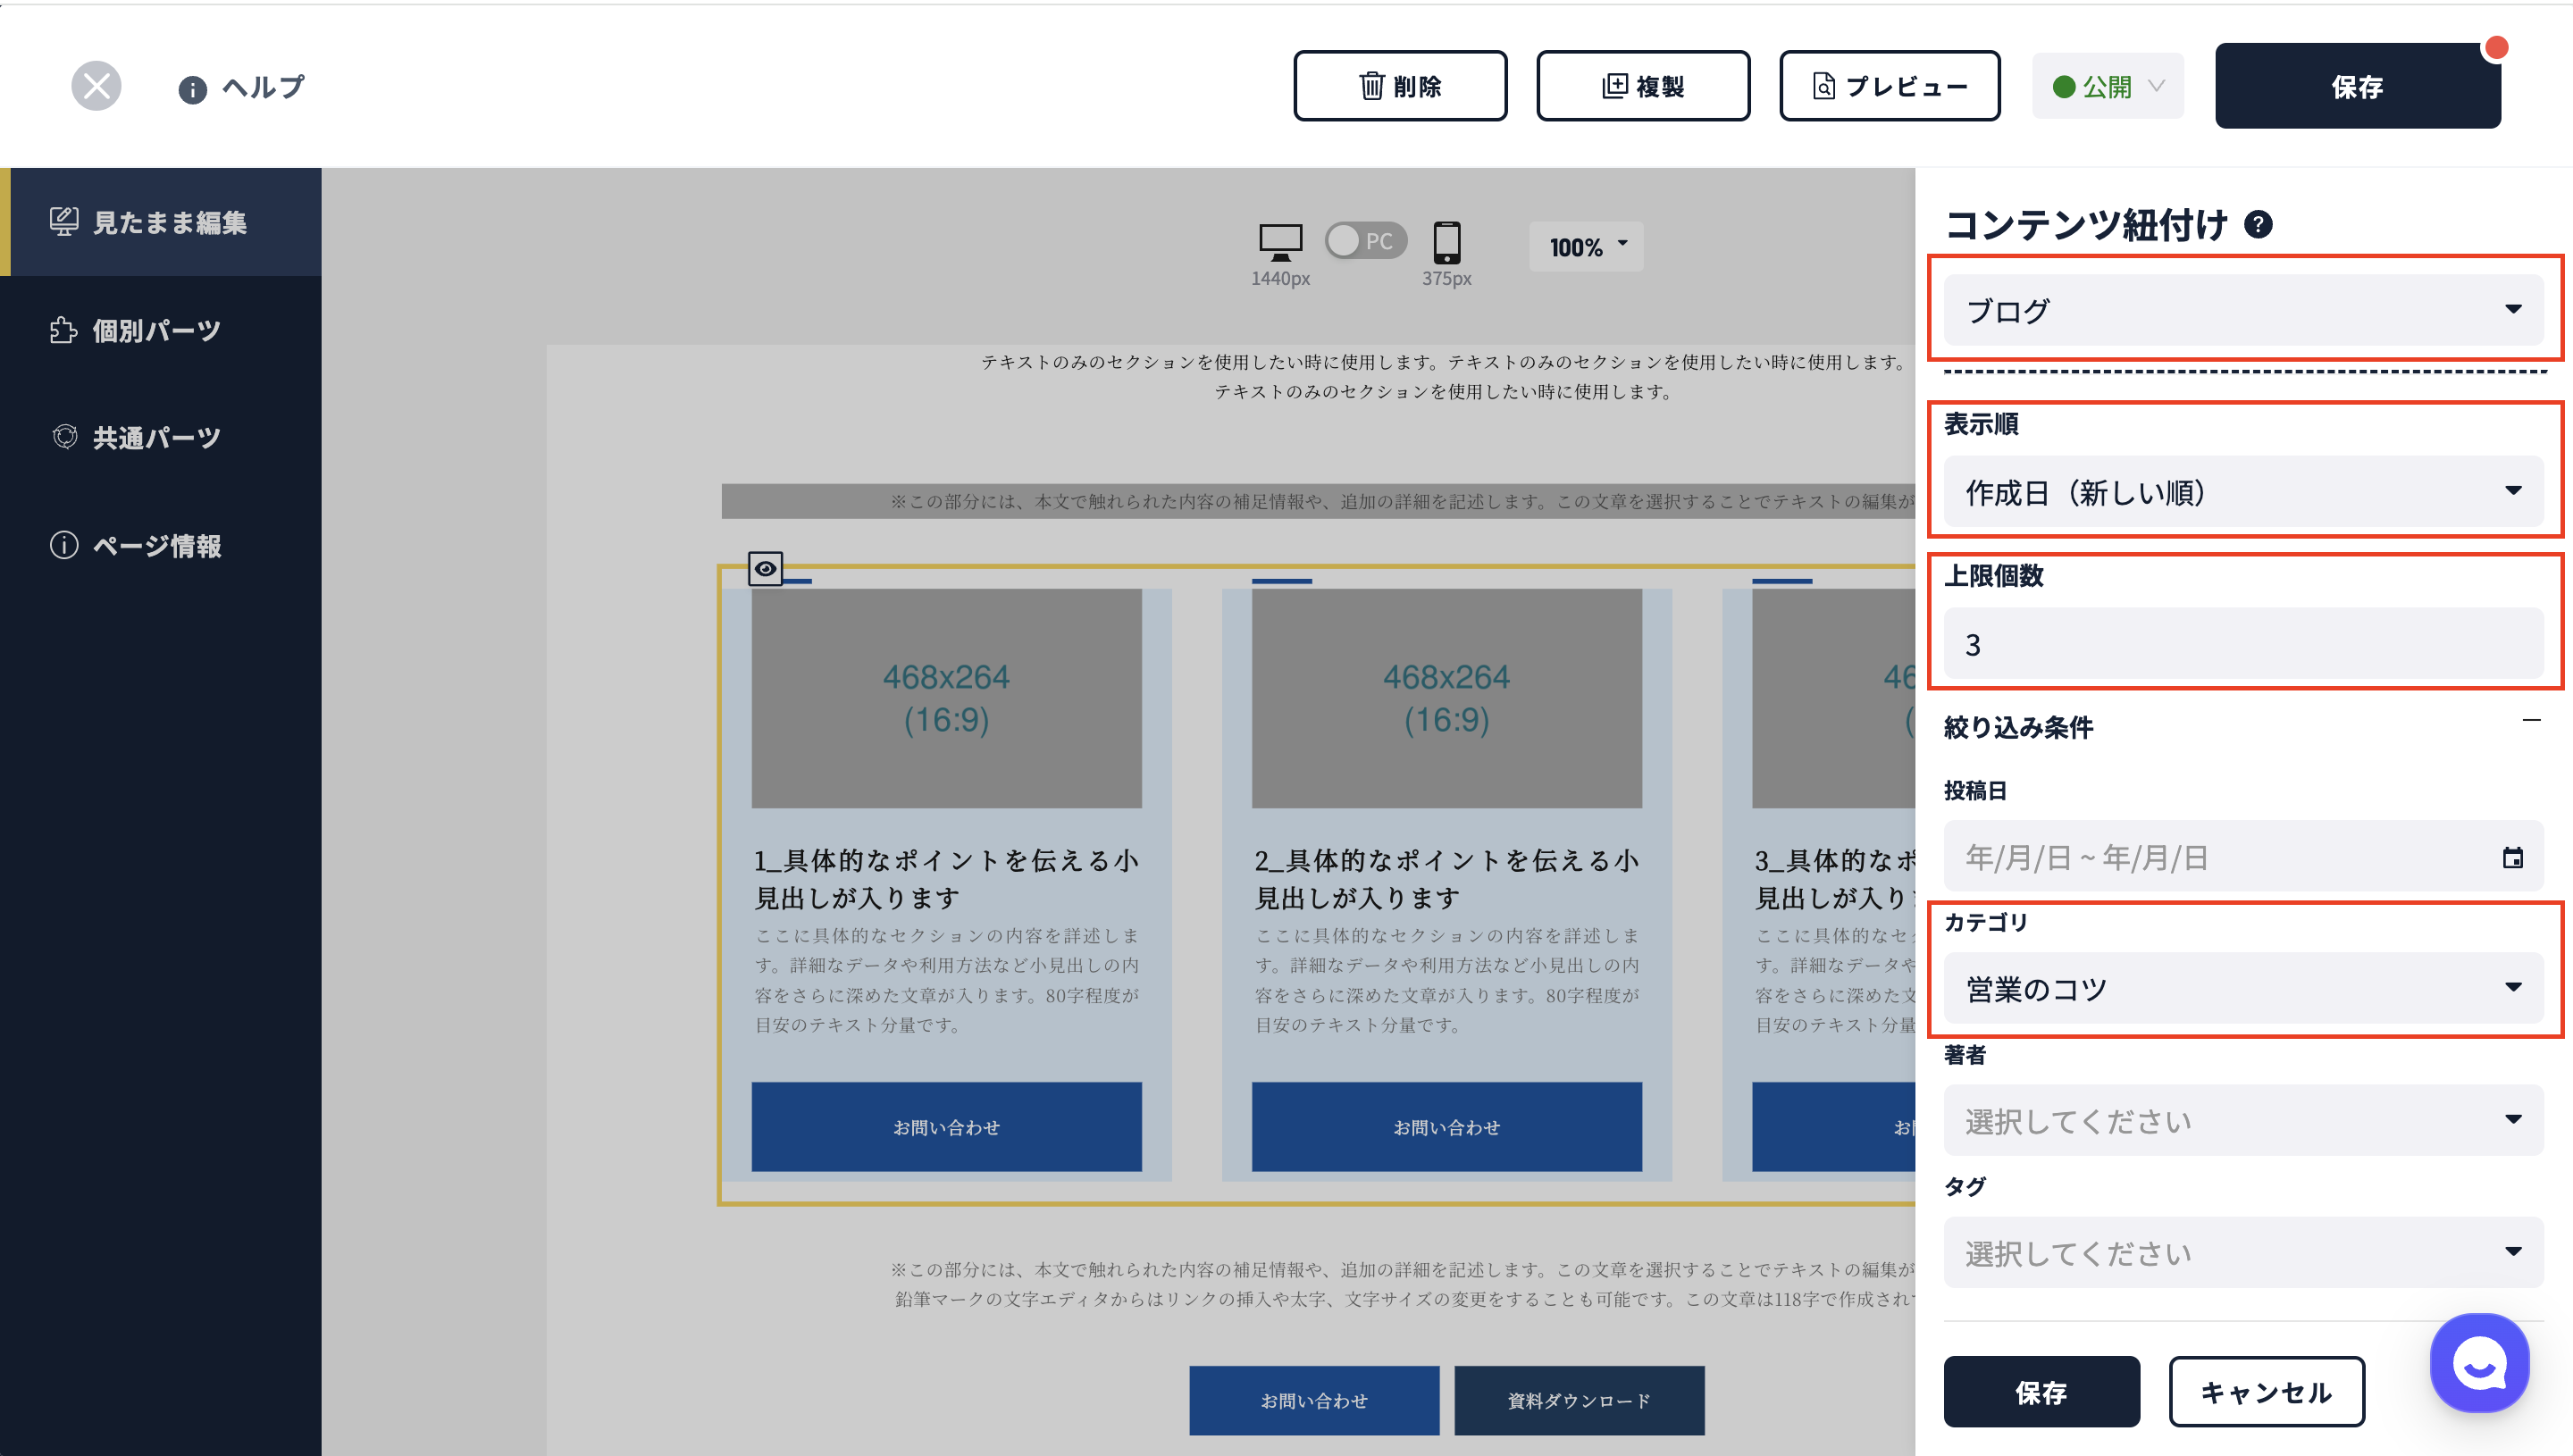
Task: Open 個別パーツ in the sidebar
Action: (161, 330)
